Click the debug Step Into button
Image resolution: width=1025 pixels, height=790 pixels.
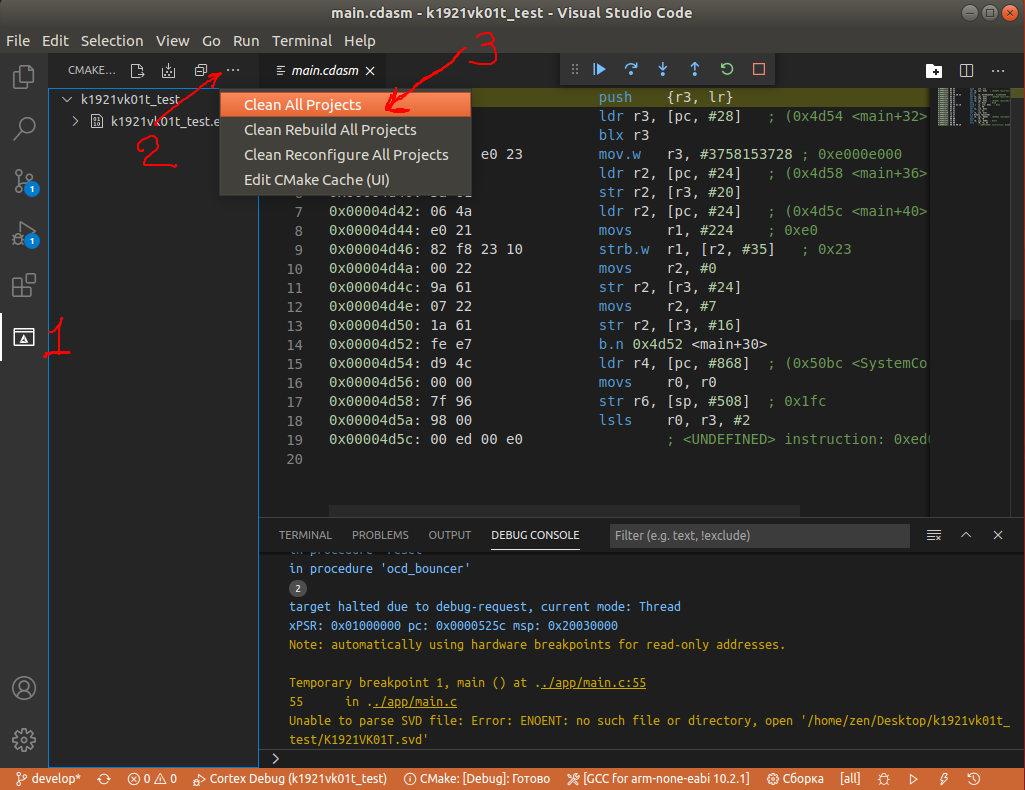[x=663, y=69]
